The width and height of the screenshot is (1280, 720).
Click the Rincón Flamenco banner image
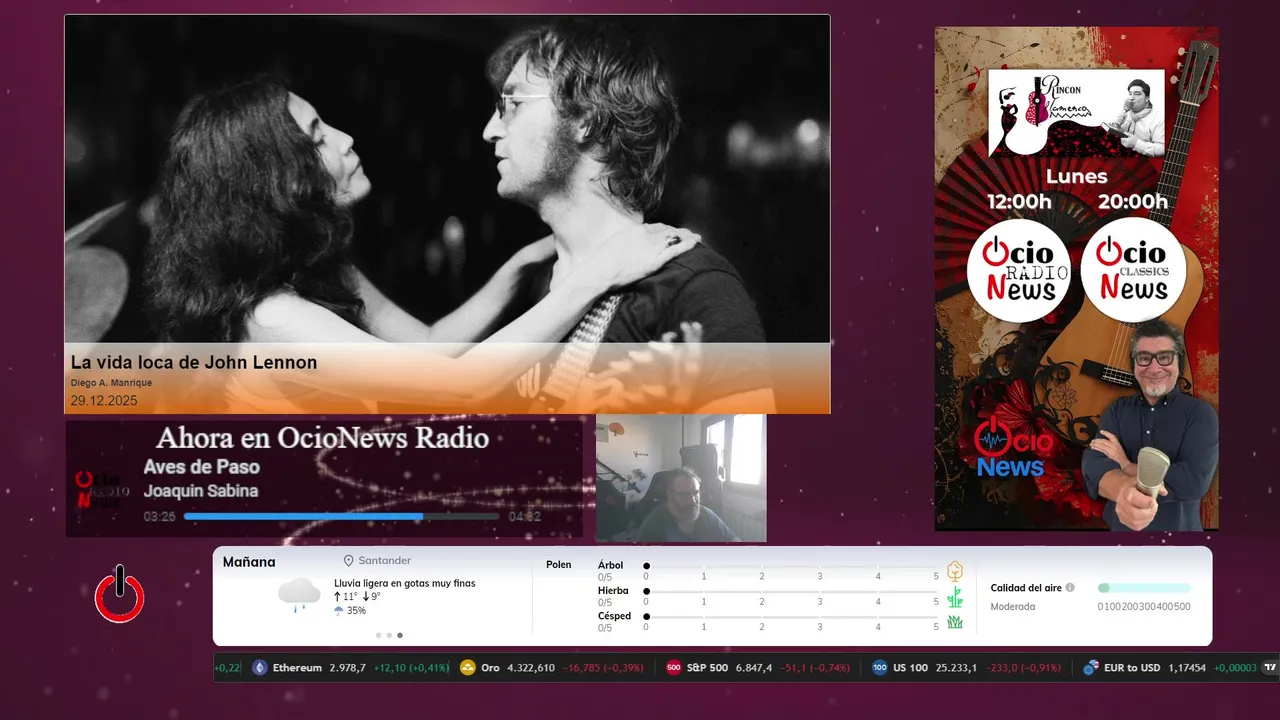click(x=1077, y=113)
